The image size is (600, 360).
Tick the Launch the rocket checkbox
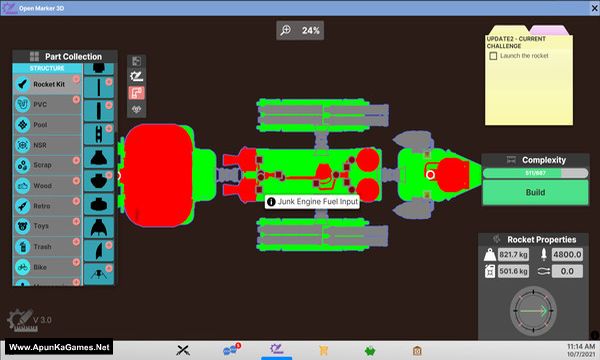point(493,56)
